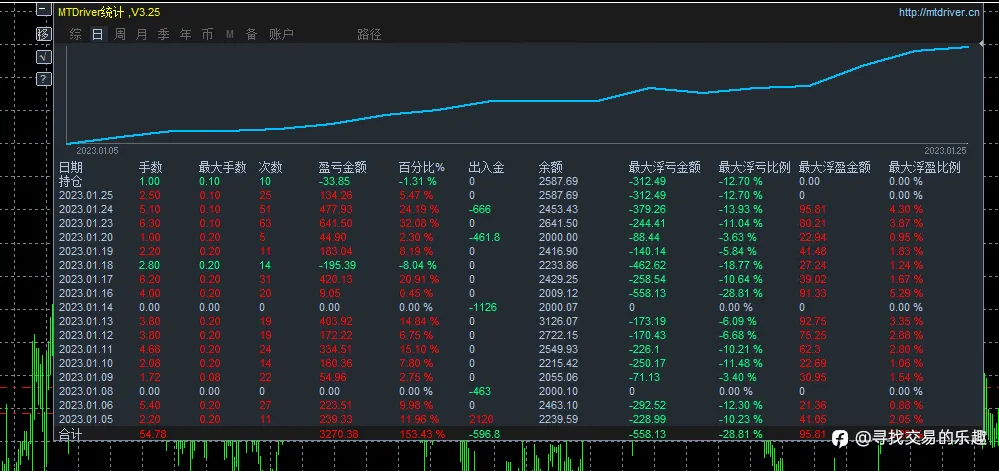The height and width of the screenshot is (471, 999).
Task: Click the 最大浮盈比例 column header
Action: (924, 168)
